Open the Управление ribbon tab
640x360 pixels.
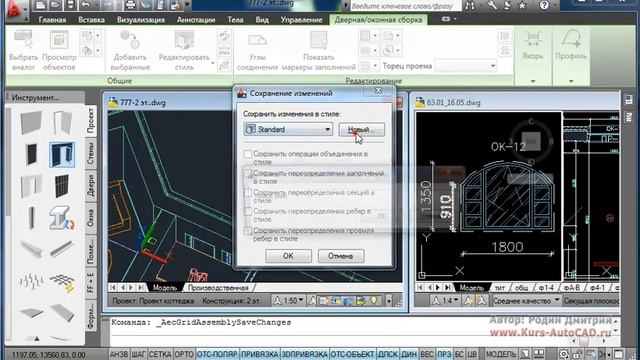301,19
